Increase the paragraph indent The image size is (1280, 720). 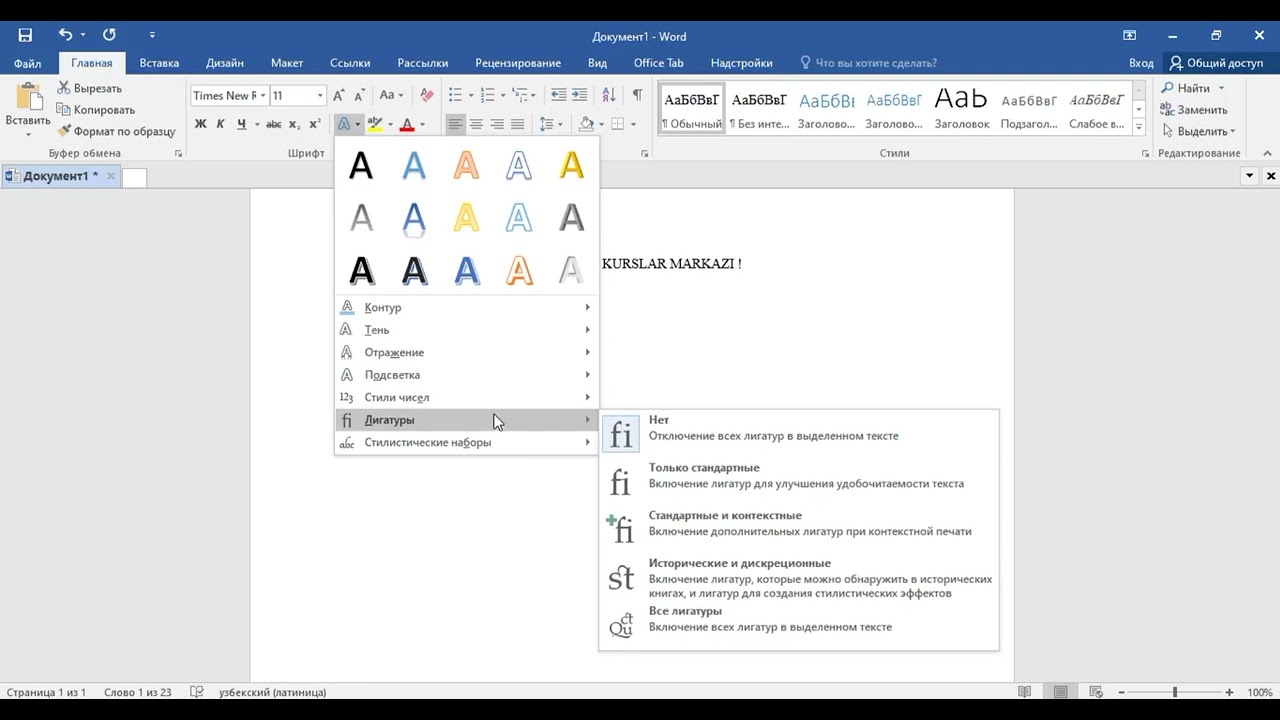581,95
